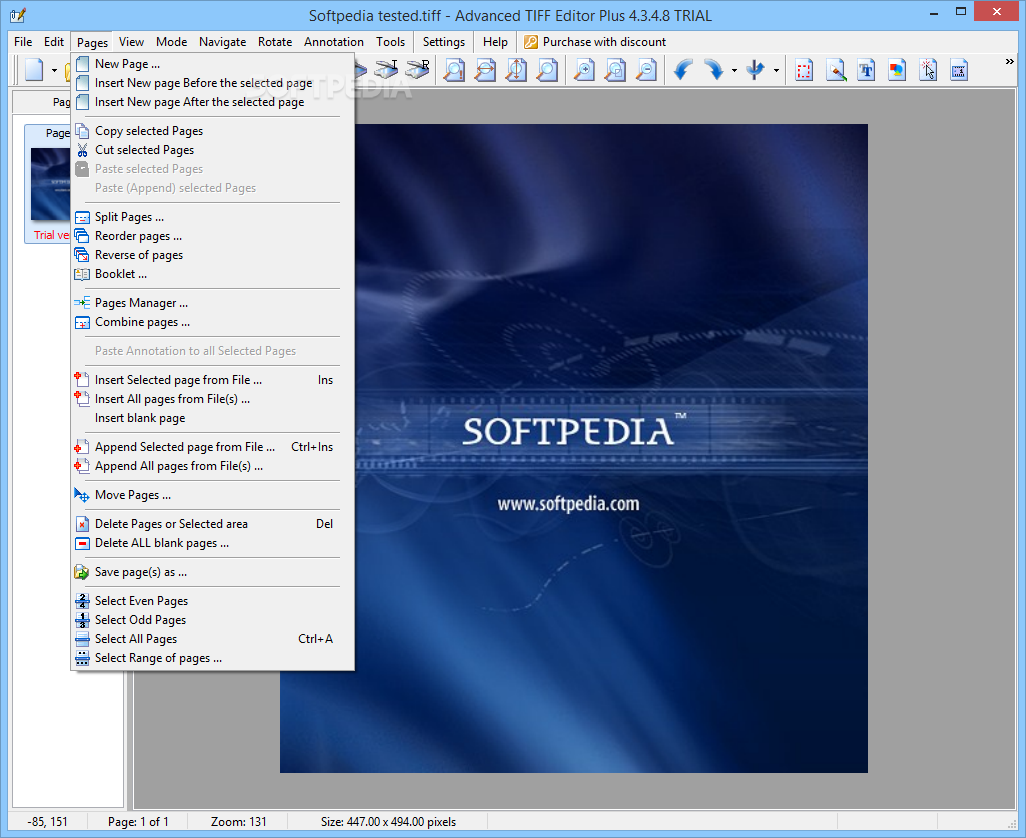Choose Insert blank page
This screenshot has width=1026, height=838.
coord(213,418)
